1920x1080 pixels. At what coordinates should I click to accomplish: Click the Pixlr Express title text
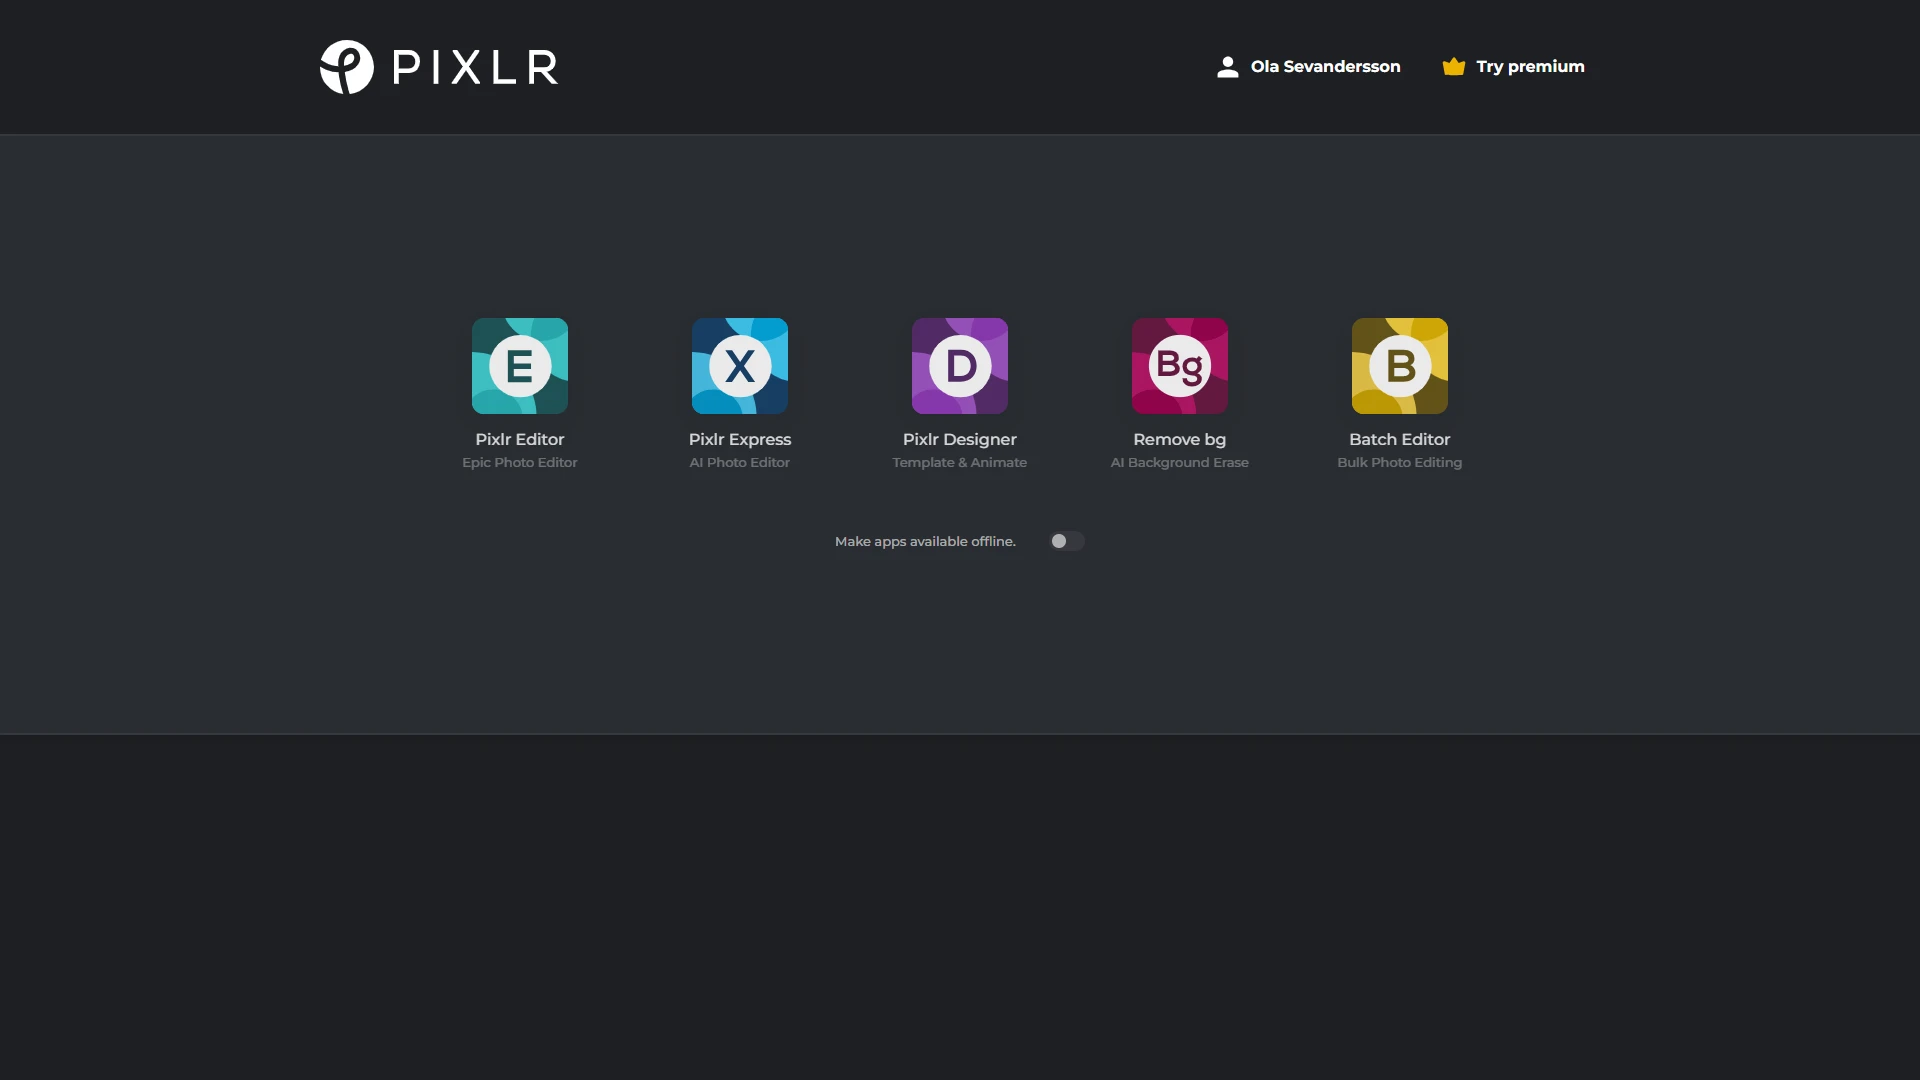[x=740, y=439]
